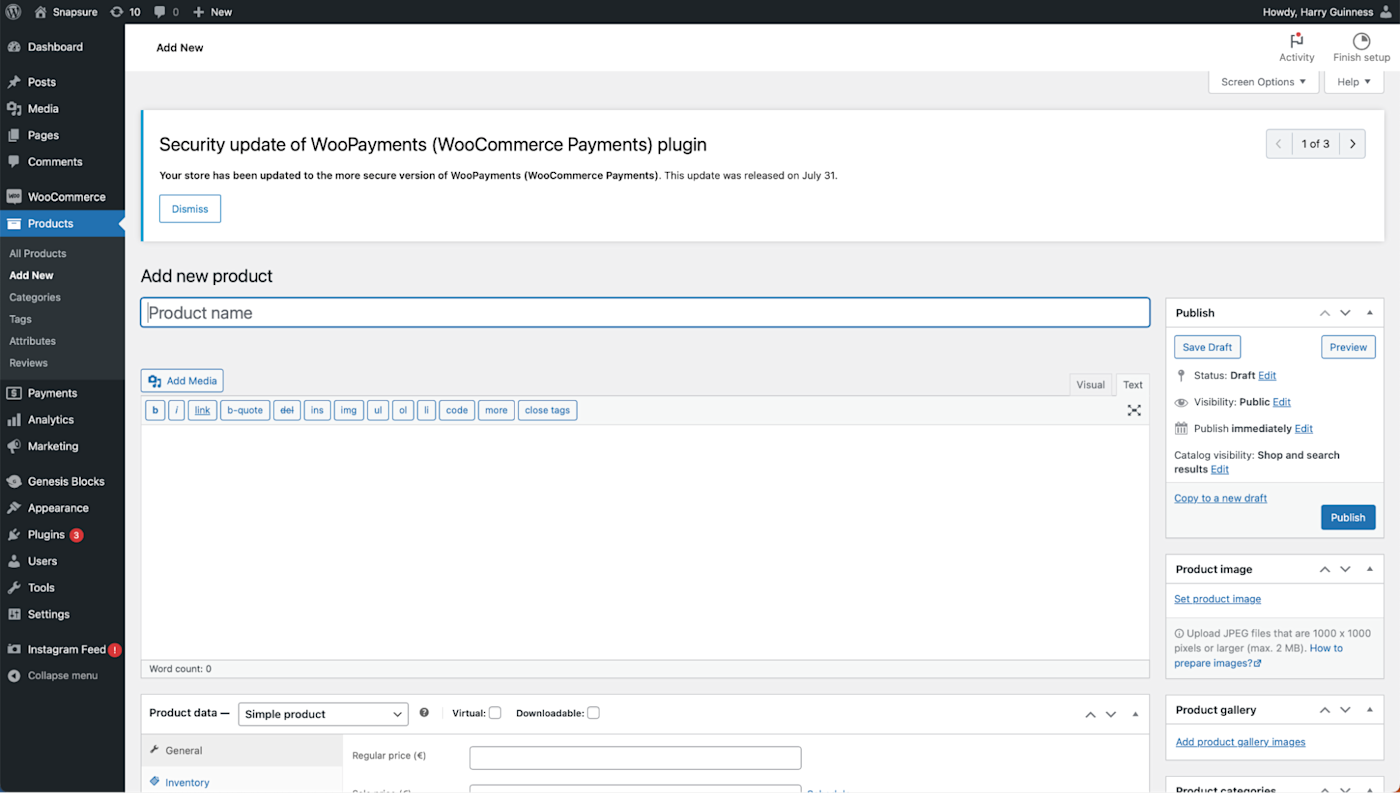Click Set product image link
The width and height of the screenshot is (1400, 793).
tap(1217, 599)
